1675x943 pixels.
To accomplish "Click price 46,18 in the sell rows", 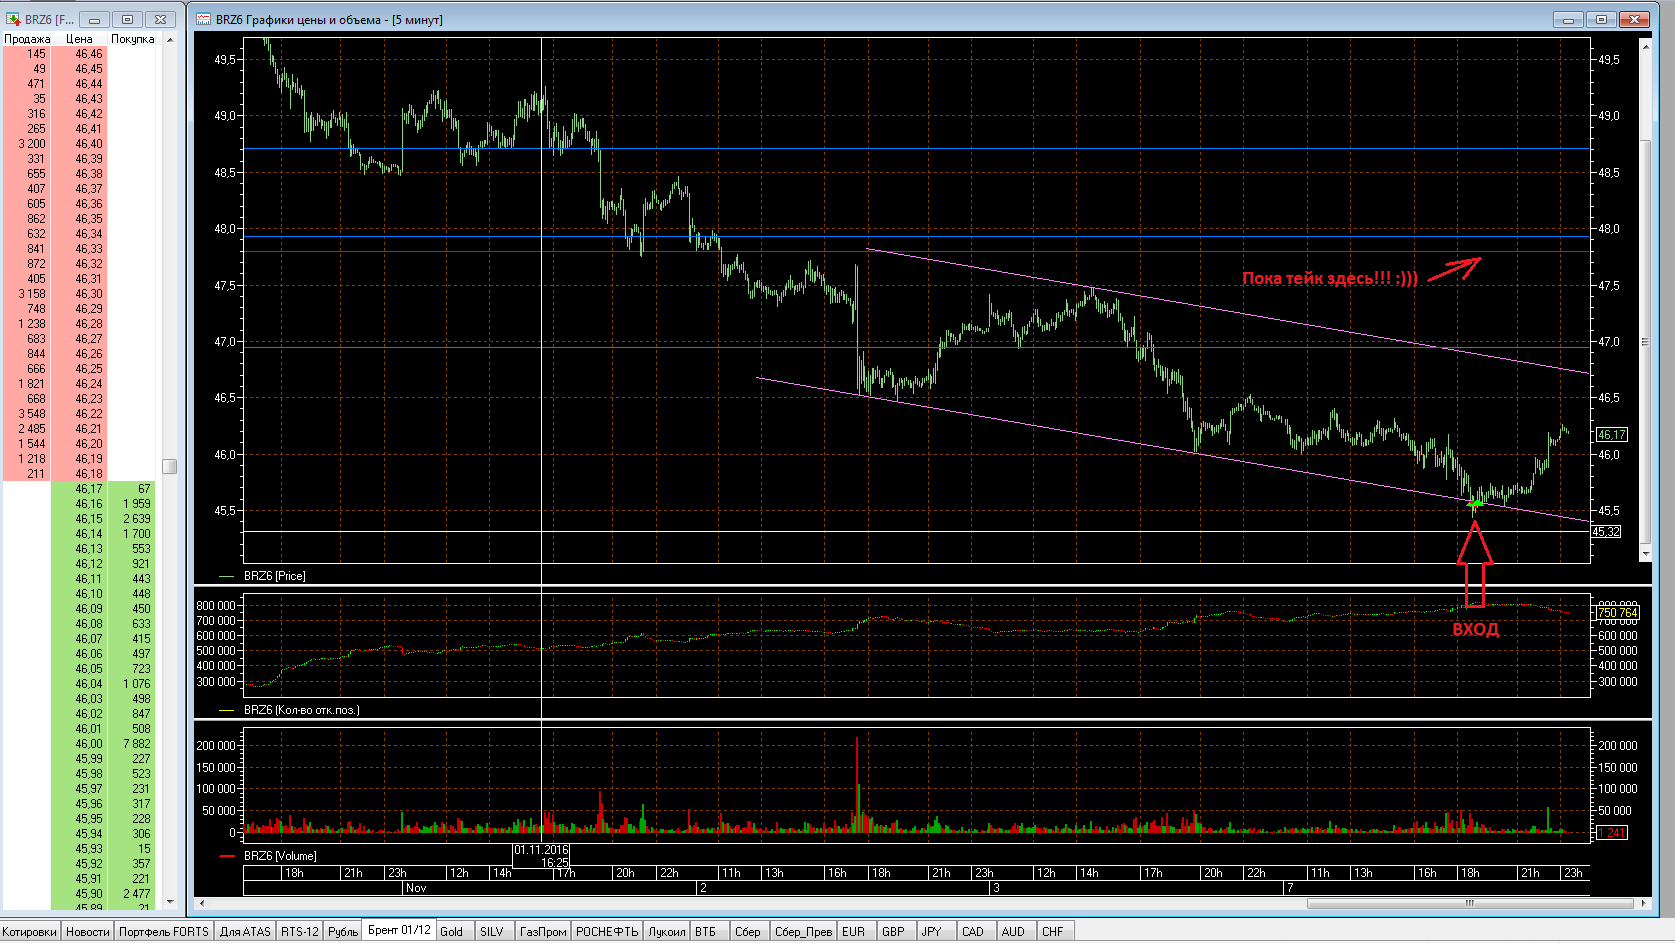I will click(x=89, y=474).
